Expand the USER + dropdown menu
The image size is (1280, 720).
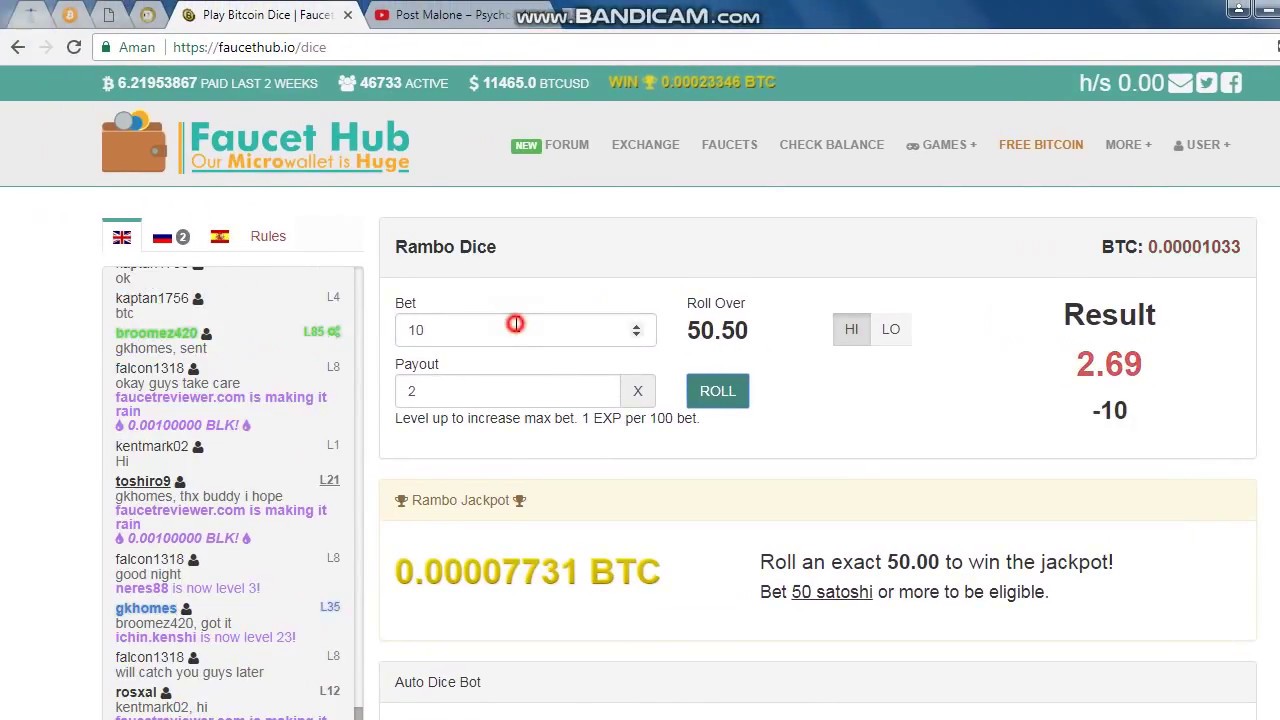(1202, 145)
